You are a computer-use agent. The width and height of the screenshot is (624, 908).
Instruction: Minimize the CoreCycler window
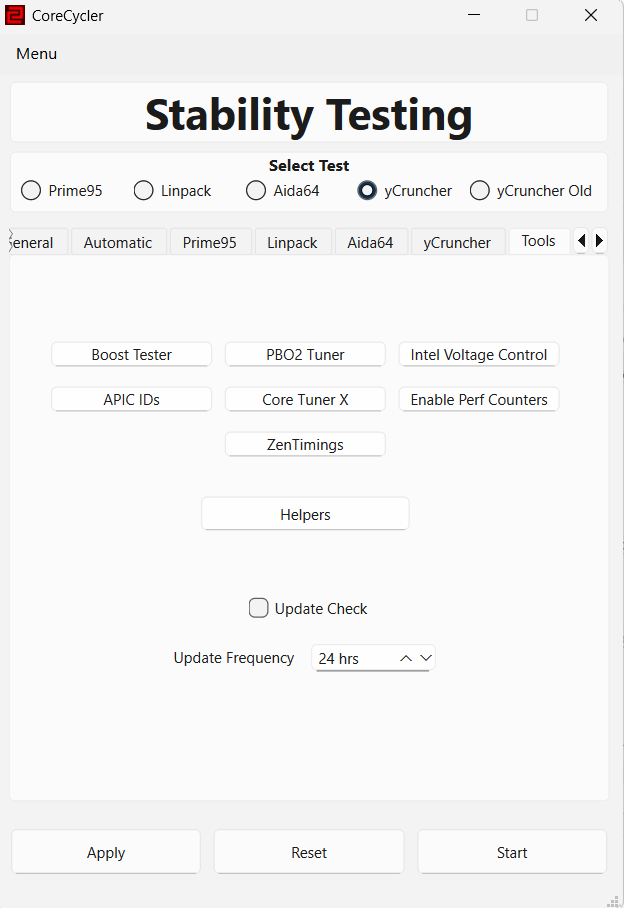(x=474, y=15)
